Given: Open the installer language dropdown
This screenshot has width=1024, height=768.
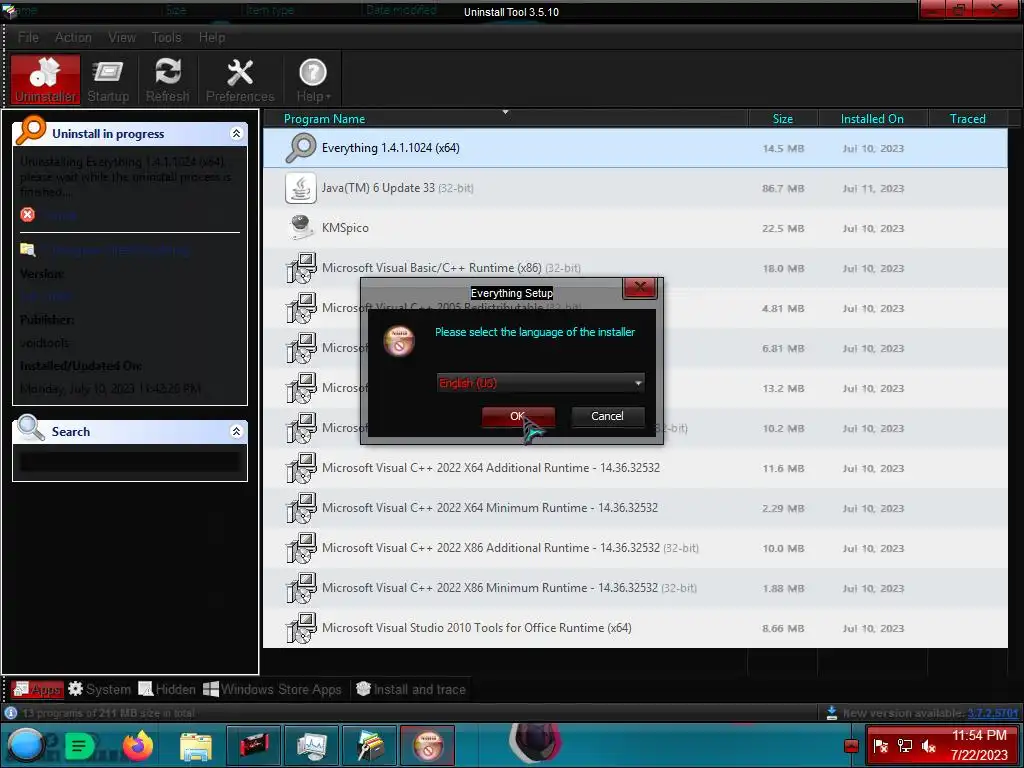Looking at the screenshot, I should click(540, 383).
